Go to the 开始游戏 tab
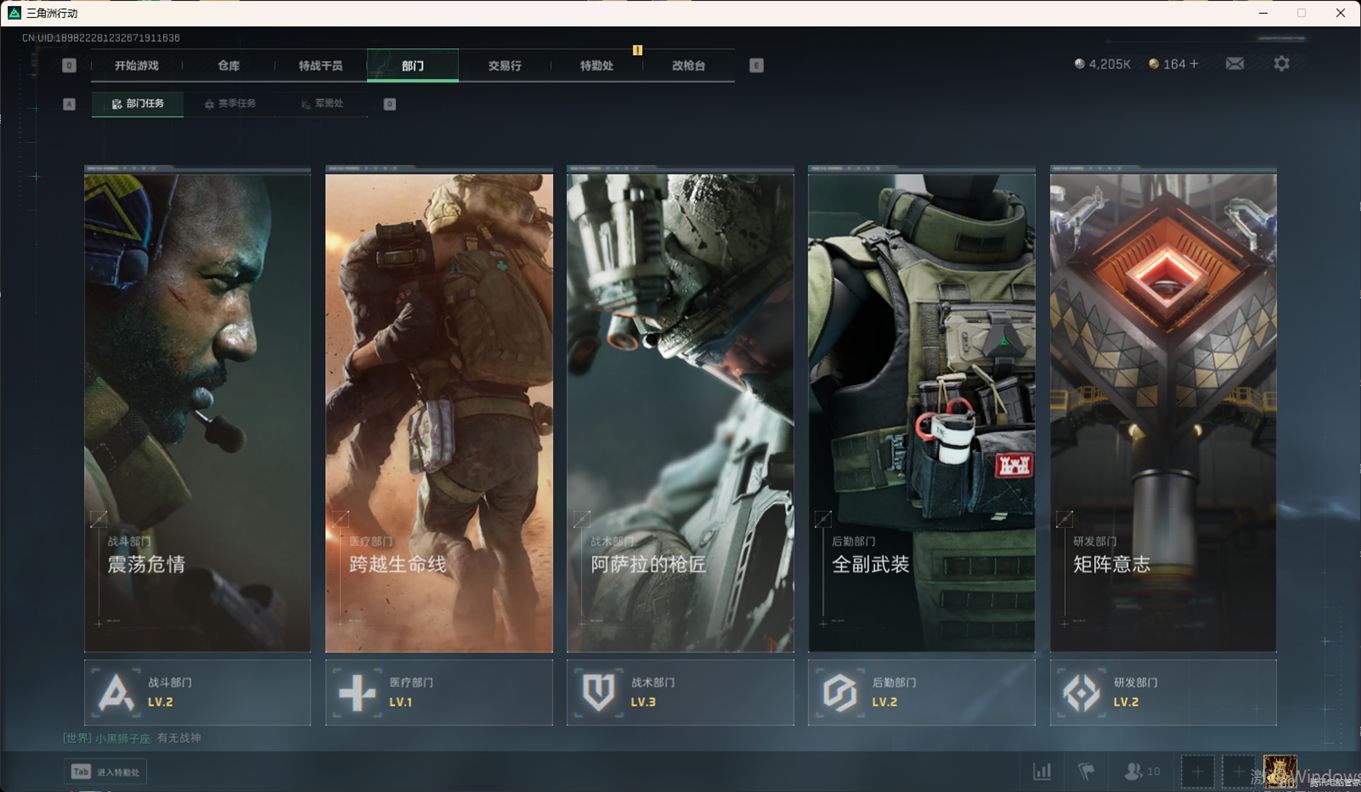The image size is (1361, 792). [137, 66]
